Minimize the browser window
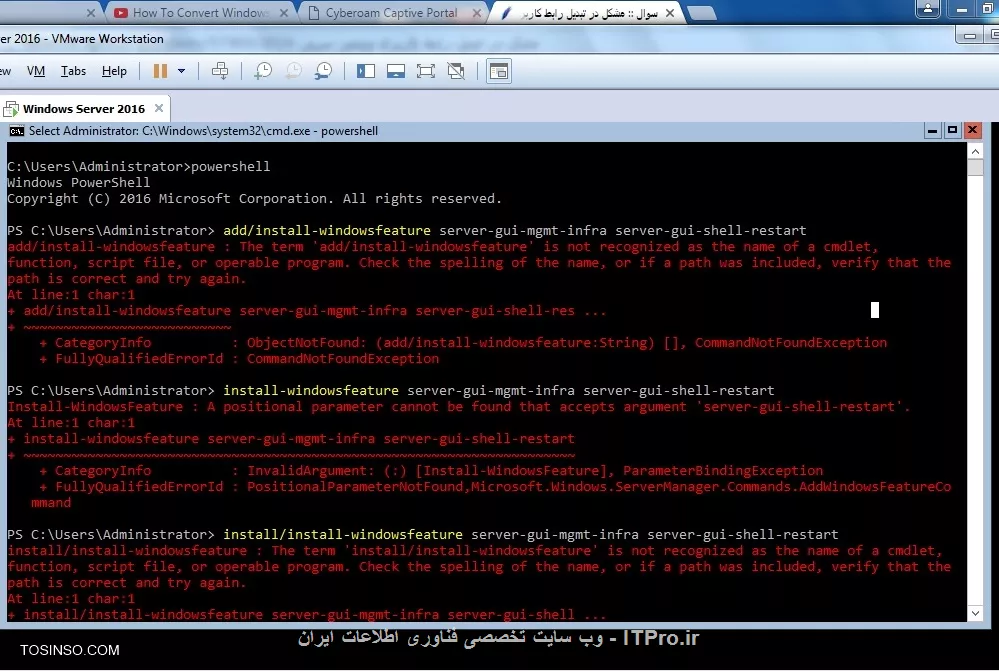Screen dimensions: 999x672 click(962, 8)
